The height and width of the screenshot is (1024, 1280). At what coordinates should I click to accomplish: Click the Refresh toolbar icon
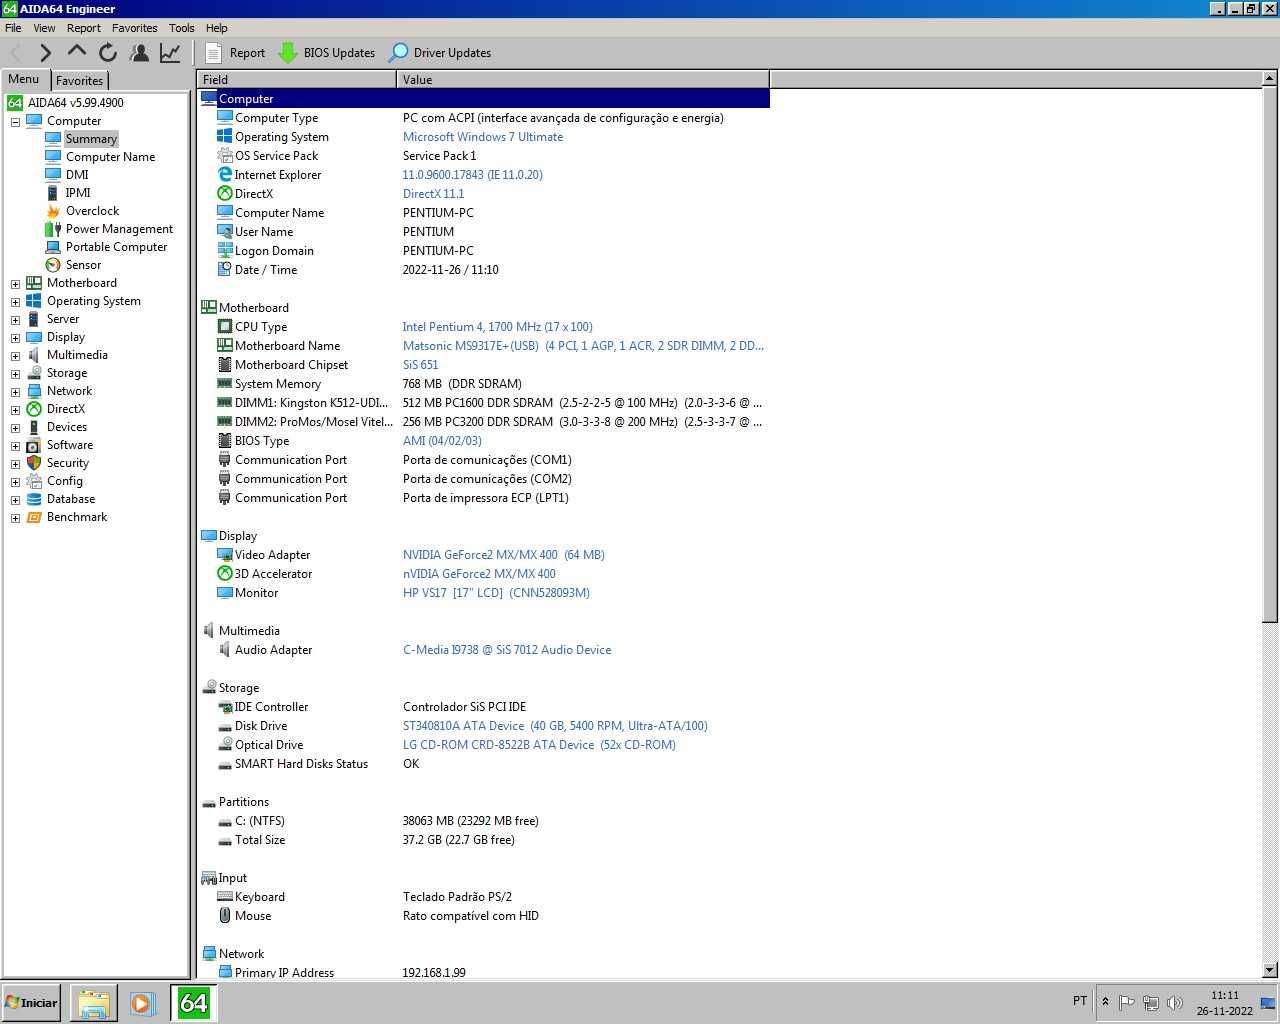[x=108, y=53]
